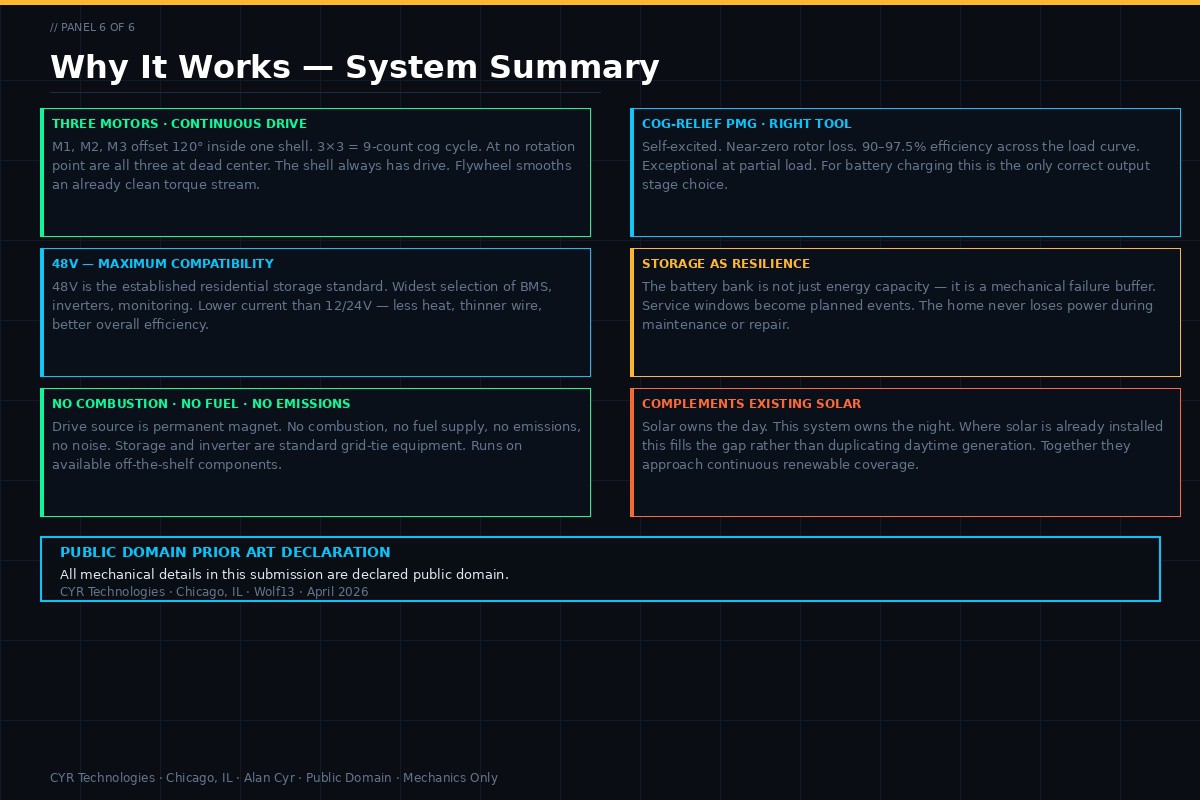Screen dimensions: 1200x800
Task: Click the orange accent bar on Storage card
Action: coord(632,312)
